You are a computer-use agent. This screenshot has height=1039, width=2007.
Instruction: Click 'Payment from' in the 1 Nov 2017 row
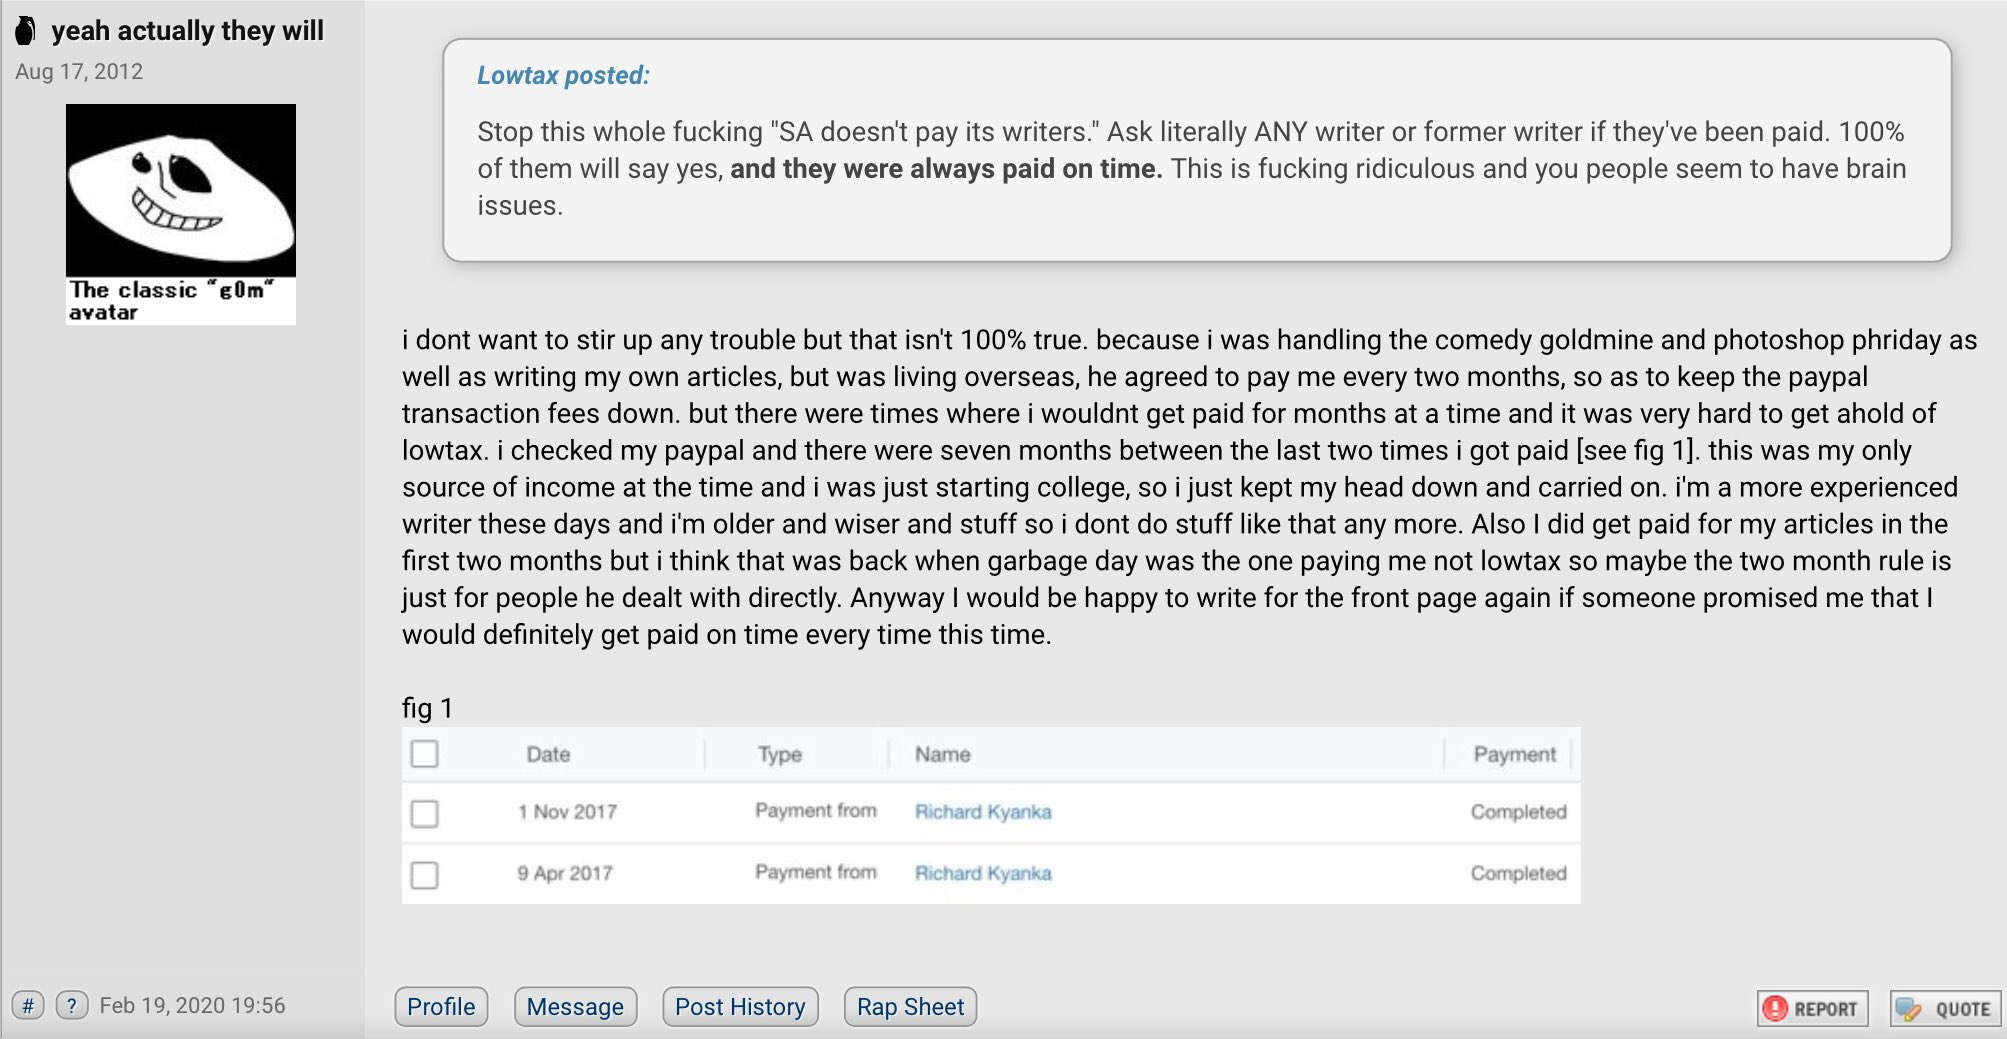815,811
